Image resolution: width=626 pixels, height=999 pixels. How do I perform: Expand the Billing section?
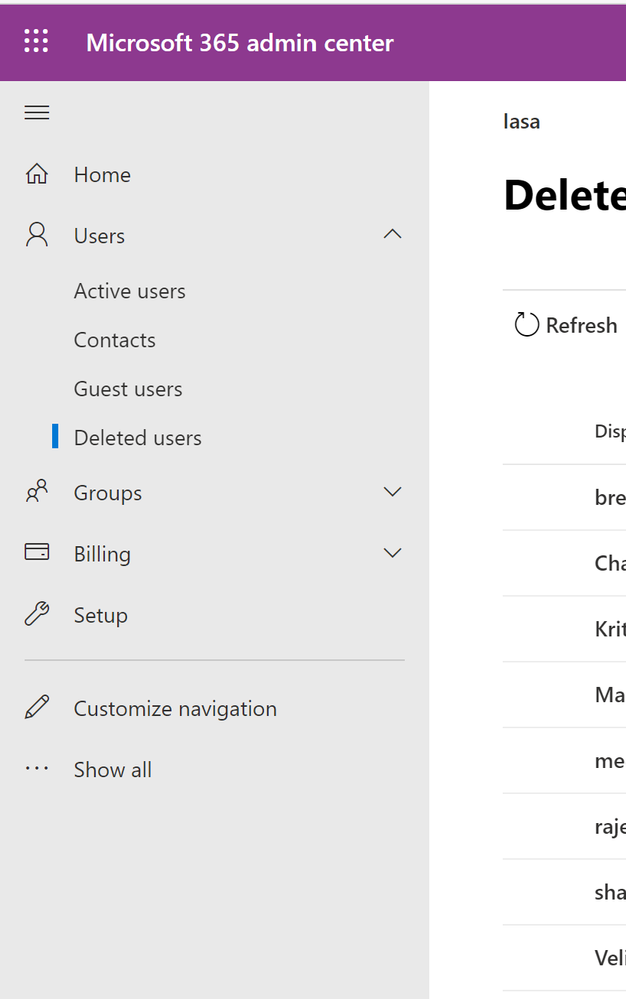tap(393, 553)
